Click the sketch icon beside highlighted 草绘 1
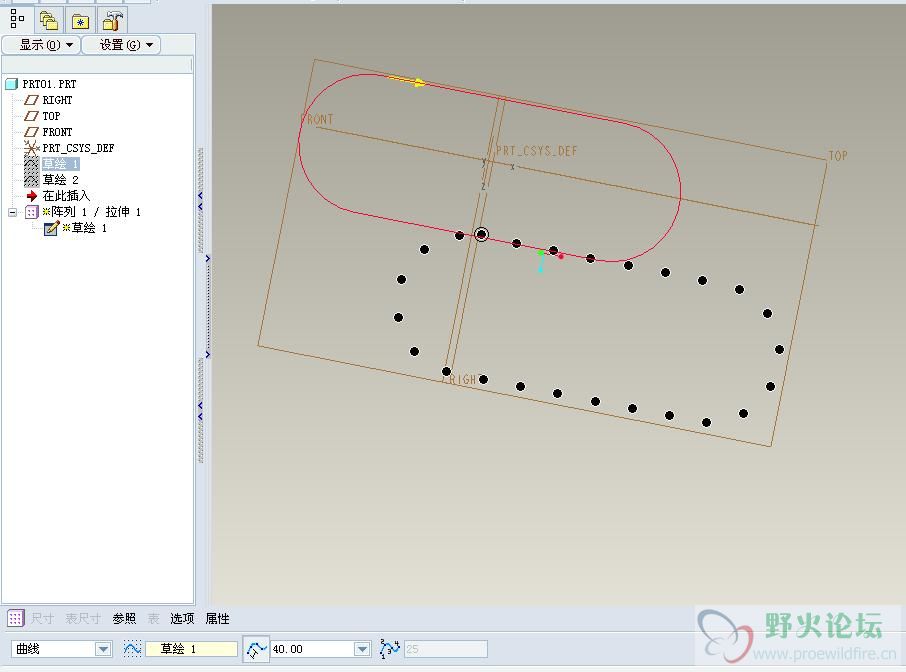 (31, 164)
